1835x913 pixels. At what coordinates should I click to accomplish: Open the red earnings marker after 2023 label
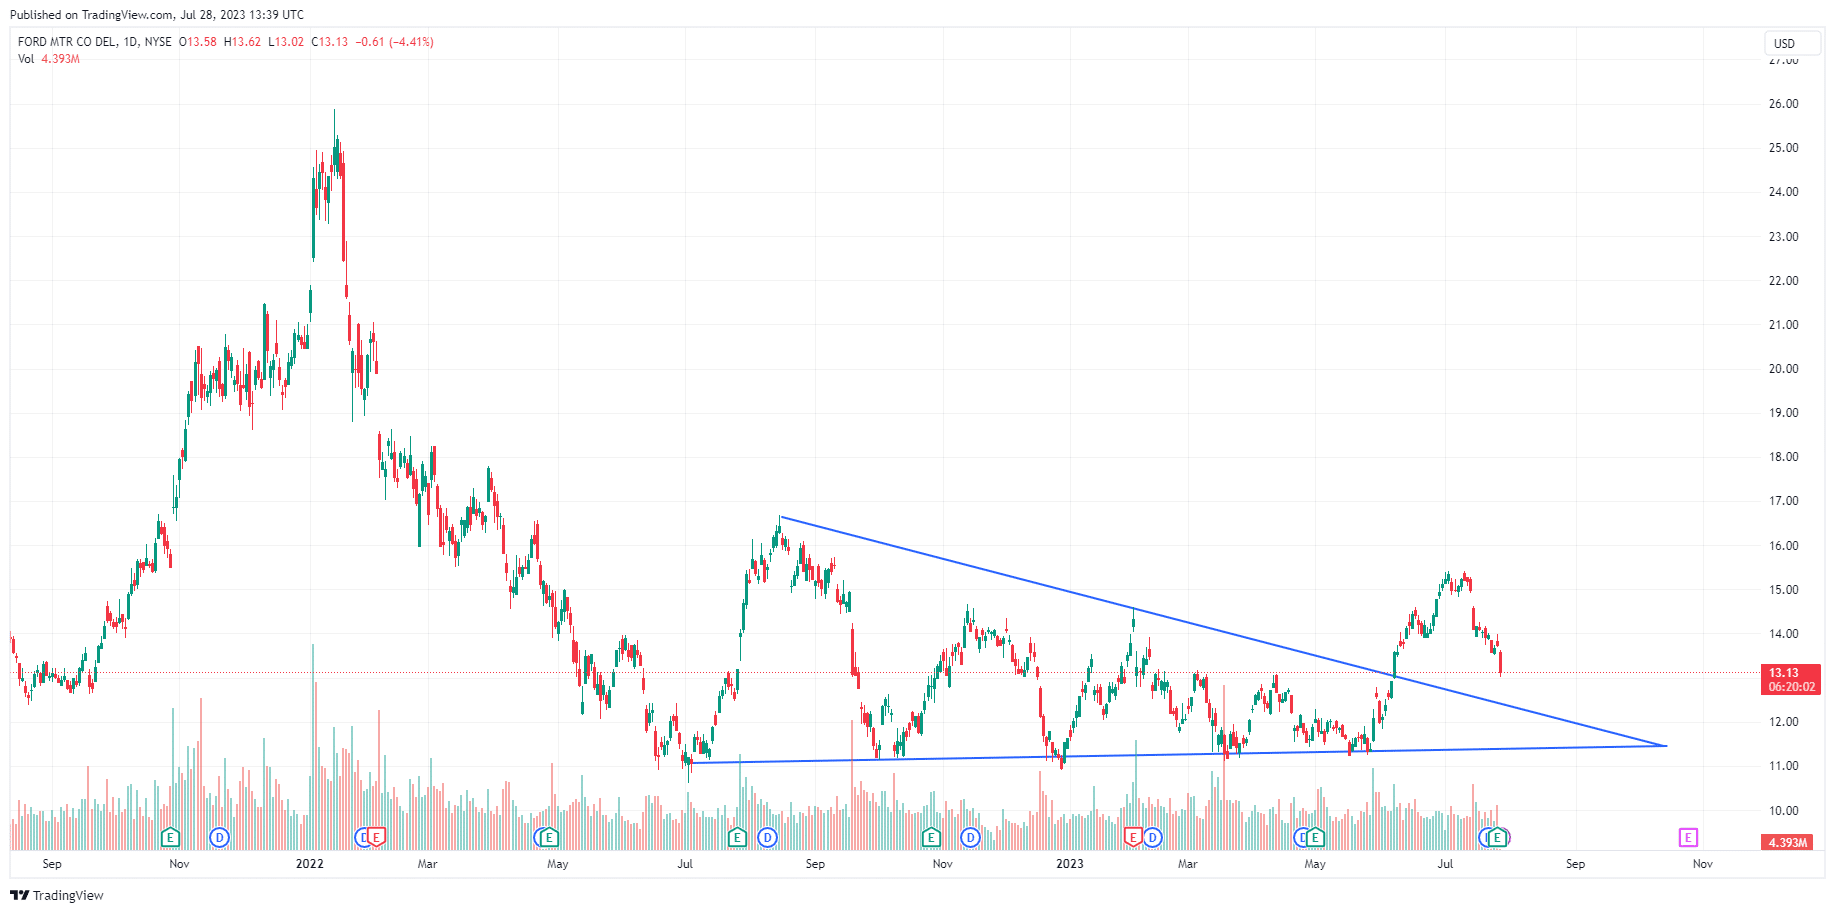pos(1133,837)
